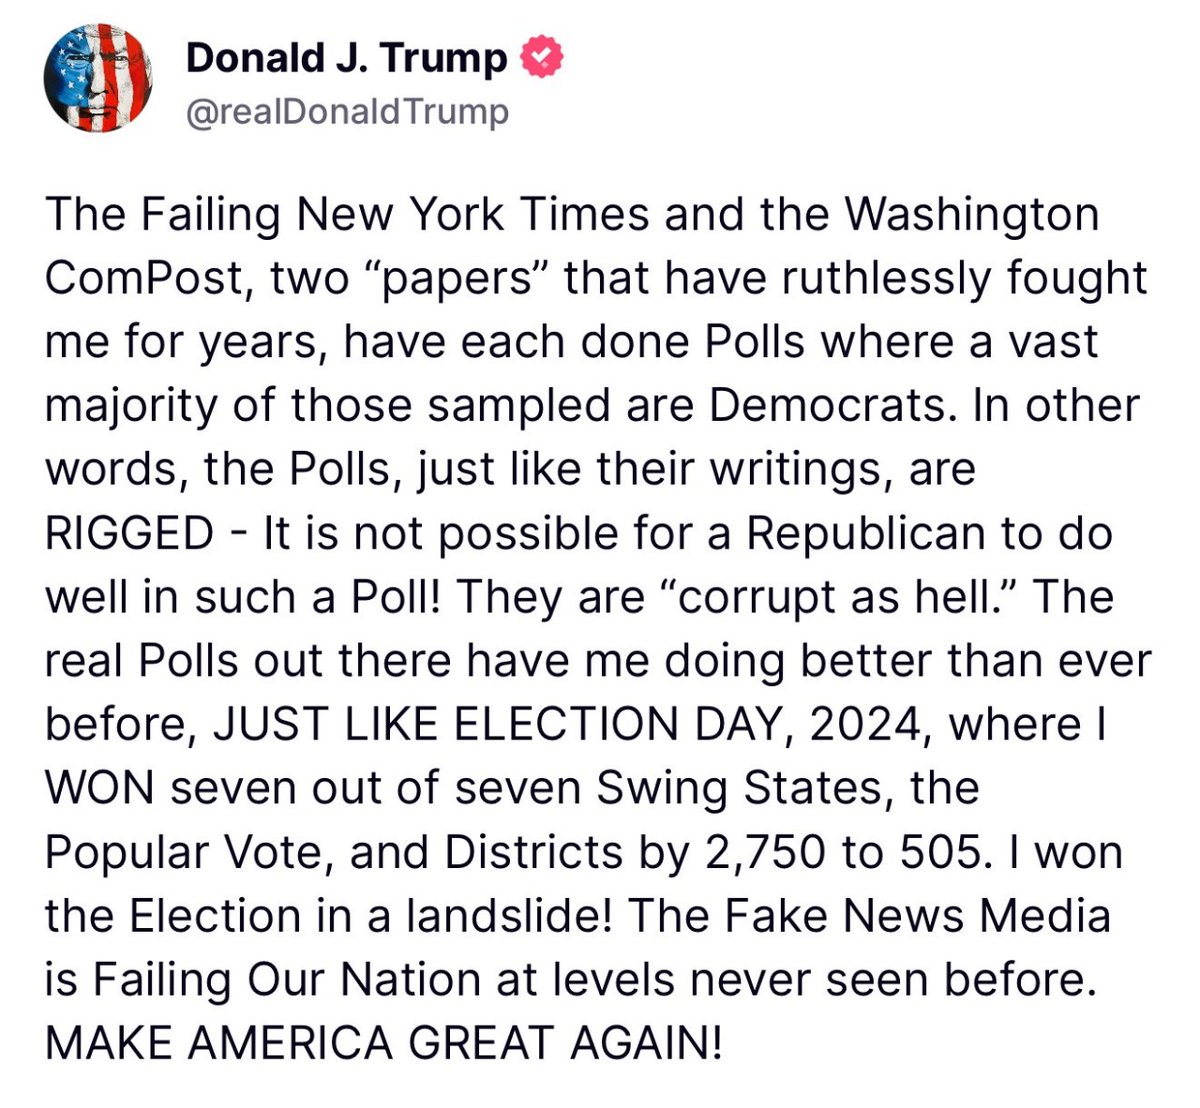Click the flag-painted profile avatar
This screenshot has height=1108, width=1200.
[x=97, y=77]
